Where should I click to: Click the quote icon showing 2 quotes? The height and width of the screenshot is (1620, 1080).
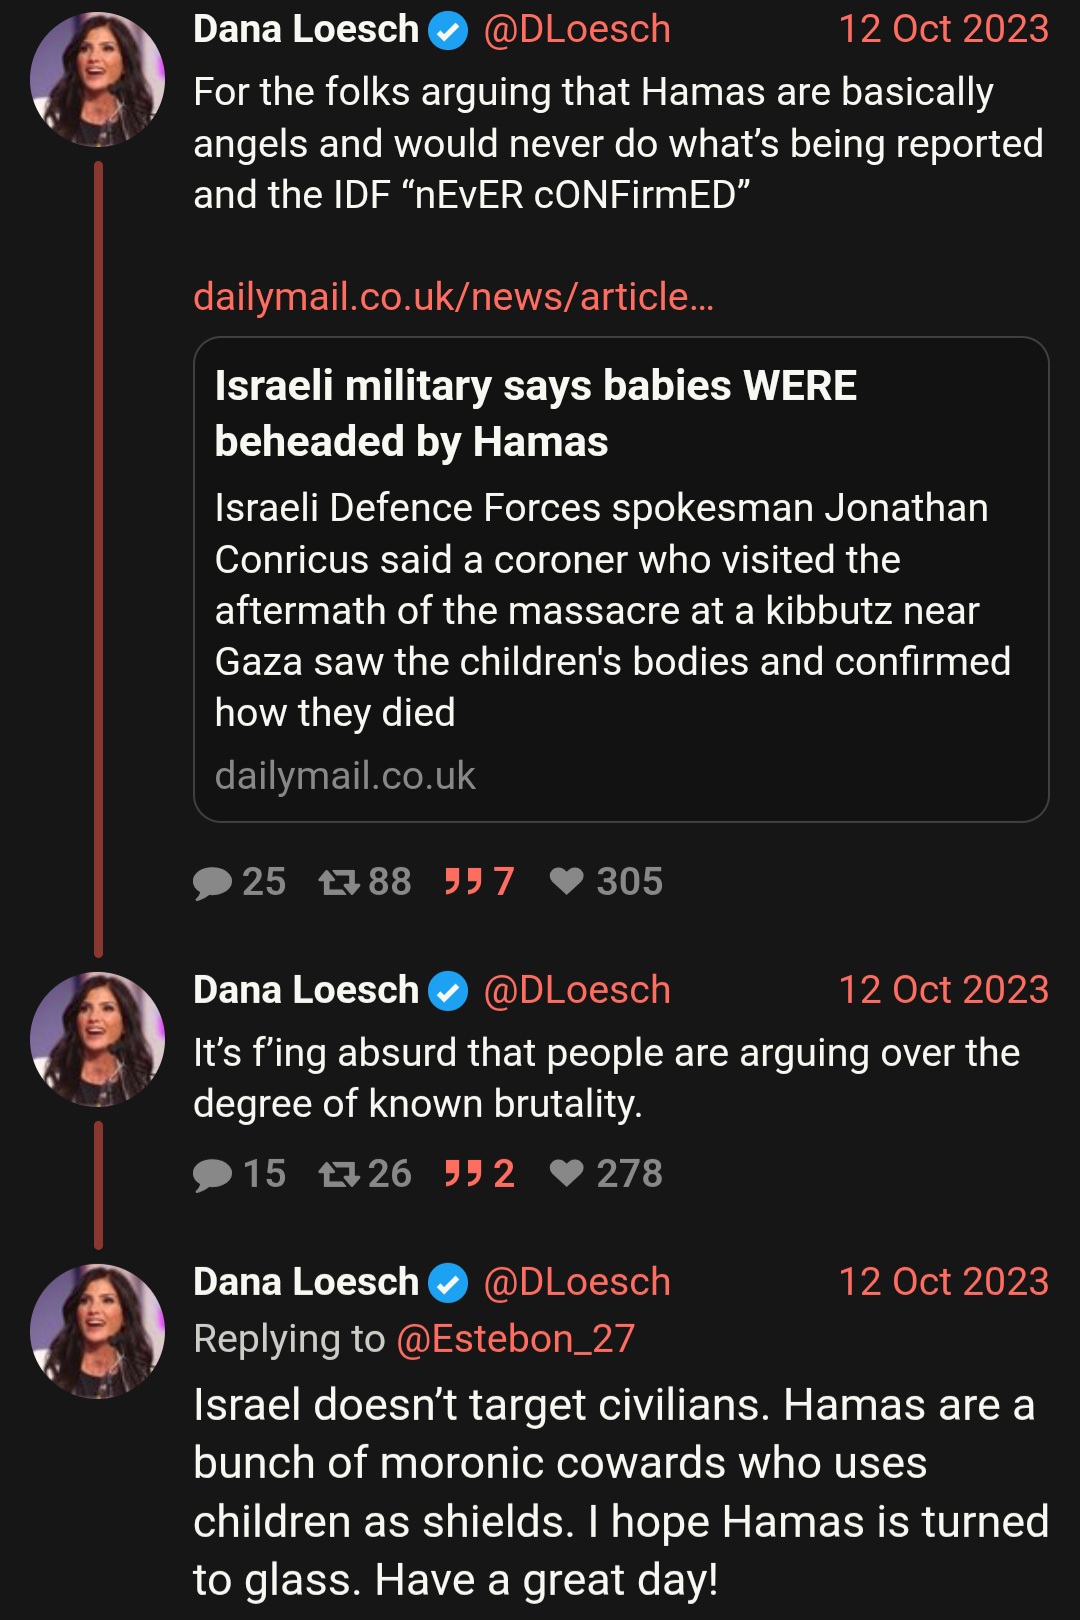click(464, 1174)
